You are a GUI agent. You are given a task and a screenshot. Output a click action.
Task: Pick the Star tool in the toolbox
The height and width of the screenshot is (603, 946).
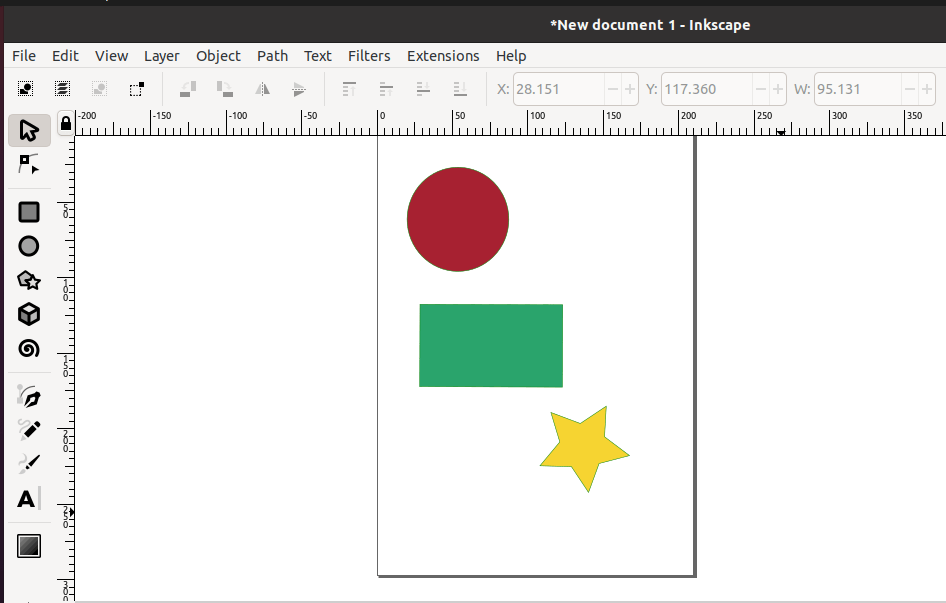28,280
